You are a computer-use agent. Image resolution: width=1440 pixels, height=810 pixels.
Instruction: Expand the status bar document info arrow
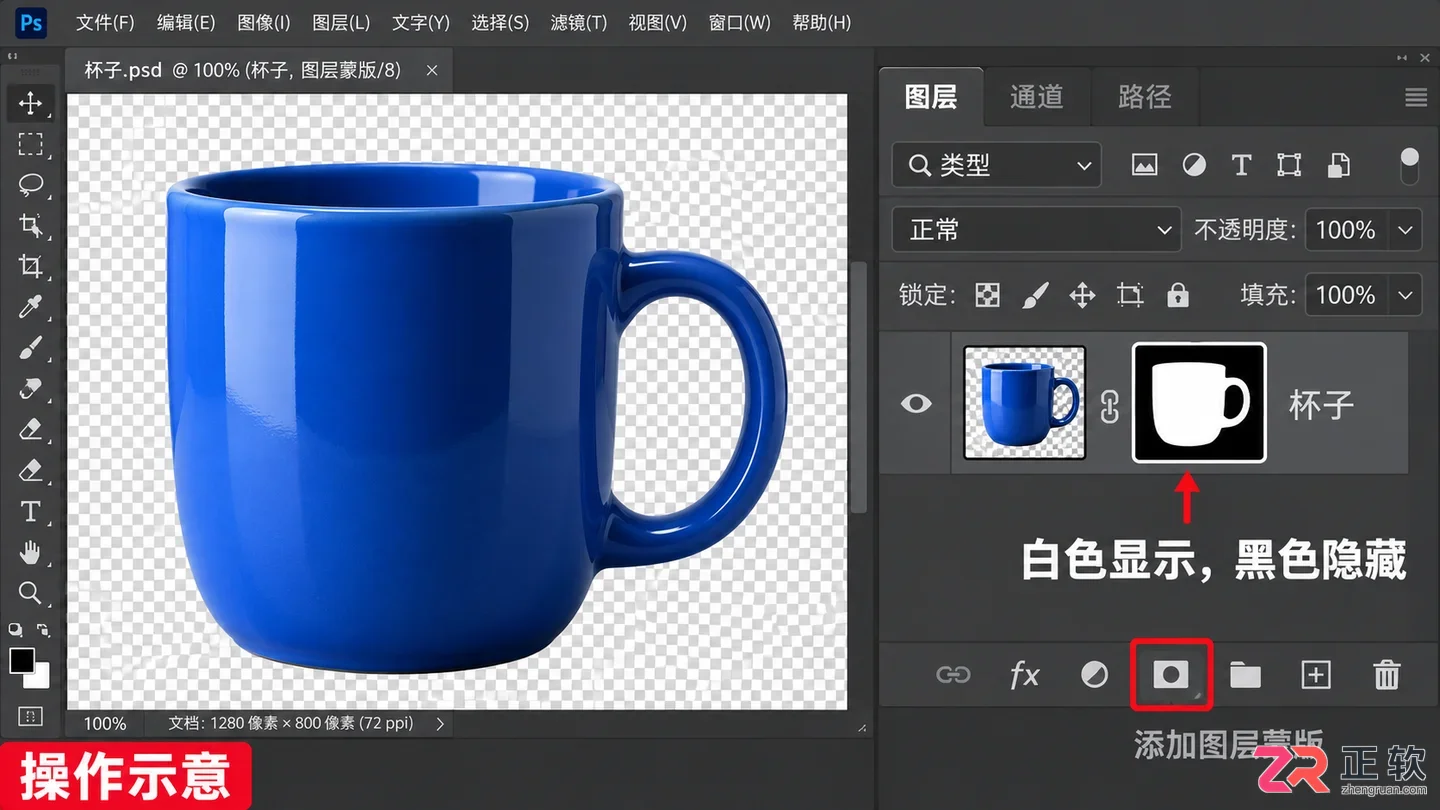[x=440, y=723]
